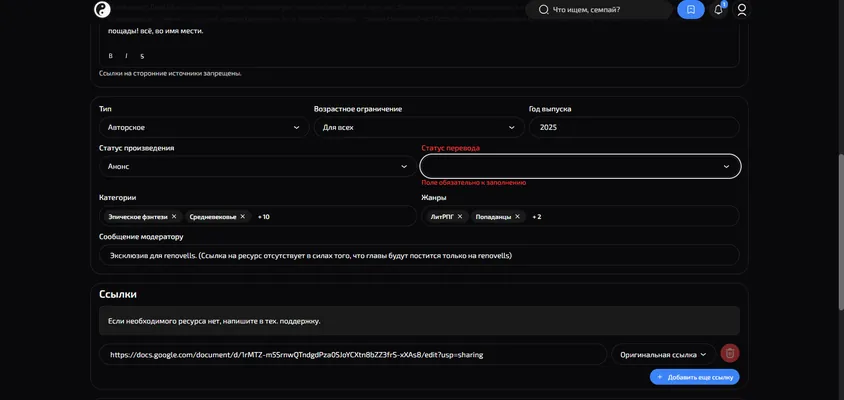
Task: Click the Год выпуска field with 2025
Action: pyautogui.click(x=634, y=128)
